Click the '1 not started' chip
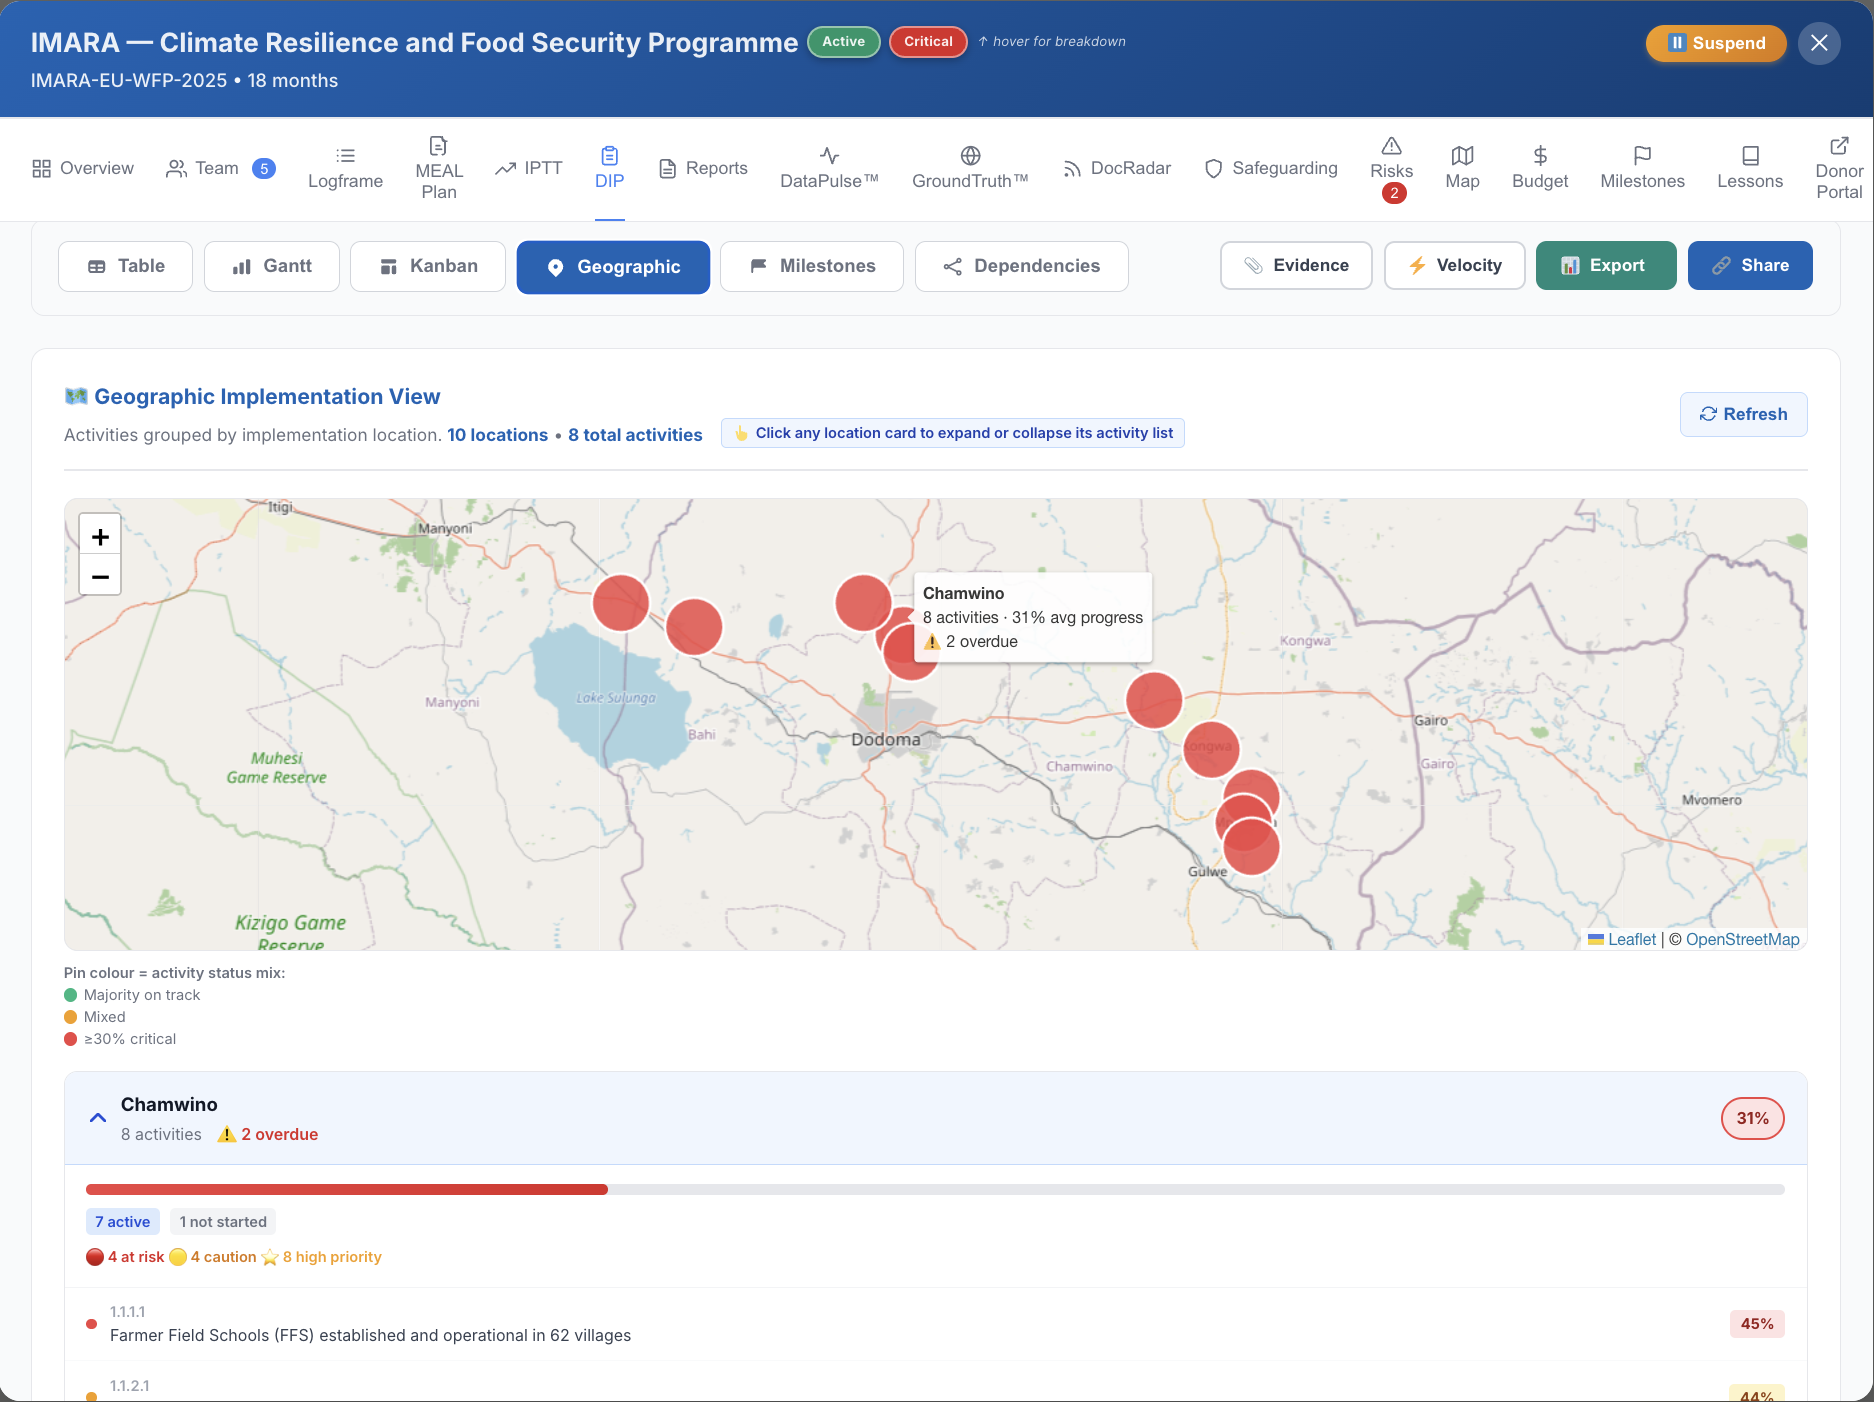 click(x=223, y=1222)
